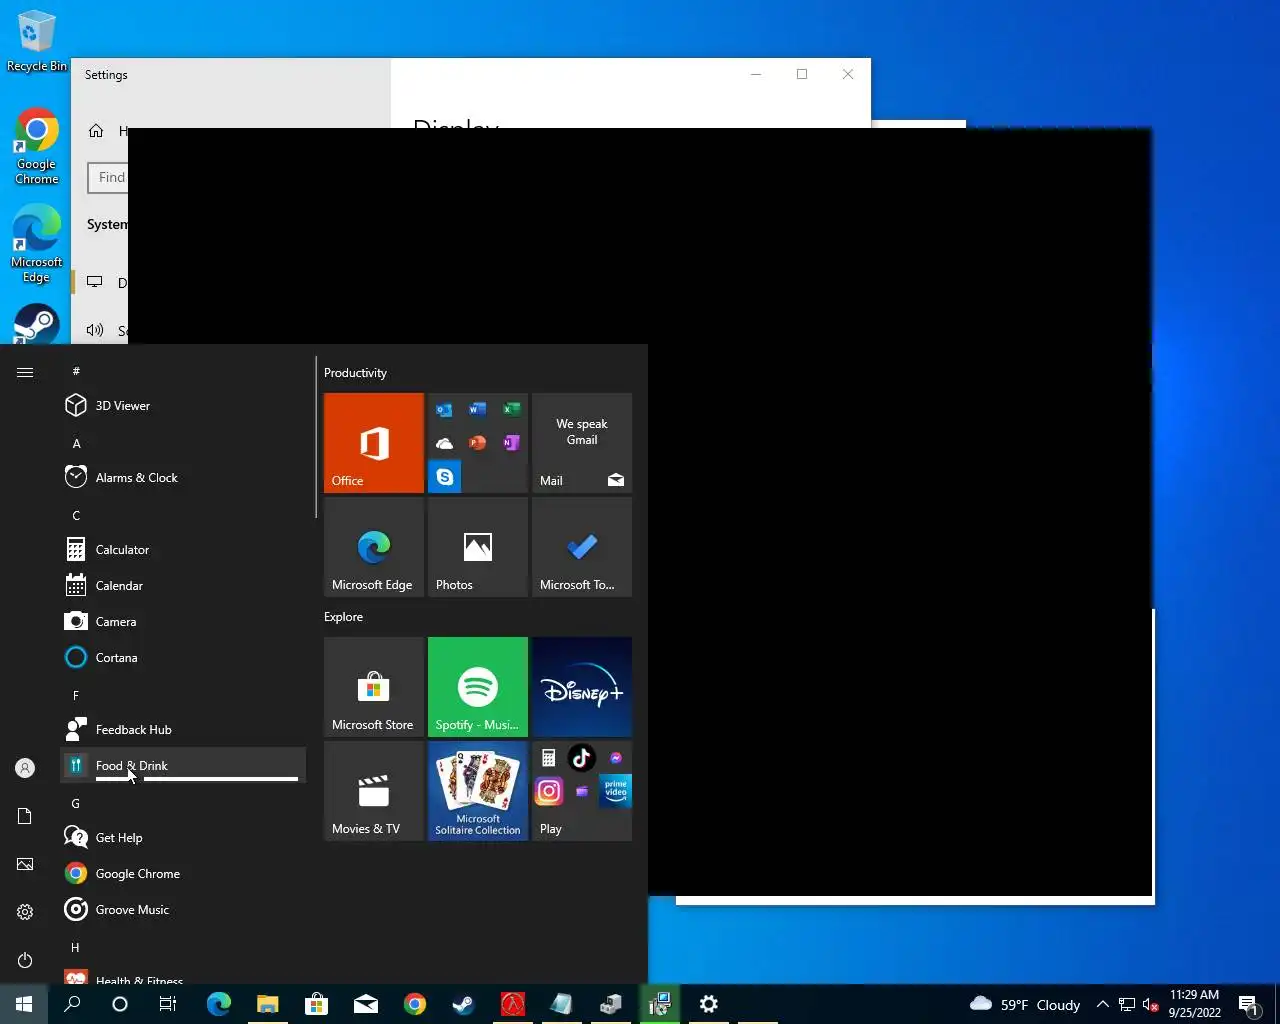The image size is (1280, 1024).
Task: Open Cortana from the app list
Action: [183, 657]
